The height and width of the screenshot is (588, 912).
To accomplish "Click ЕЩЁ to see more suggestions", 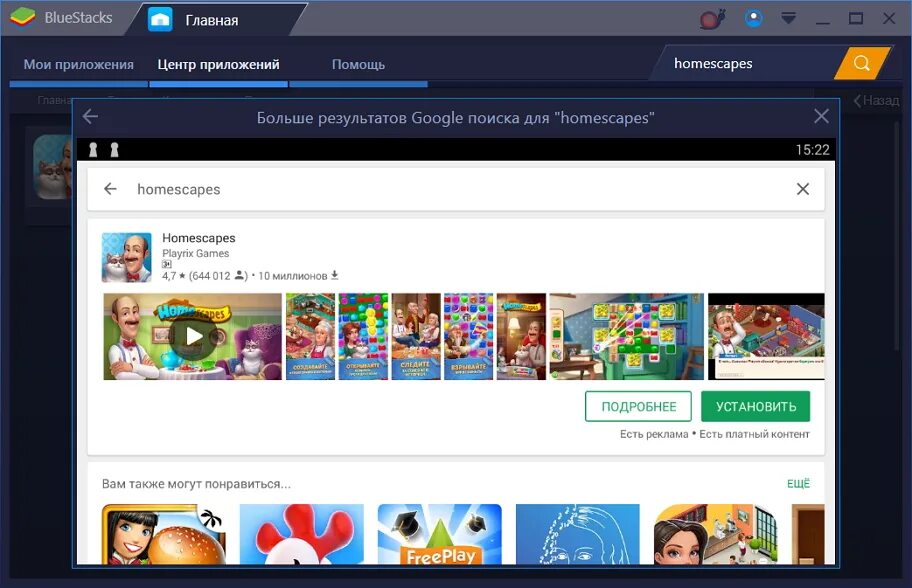I will (x=799, y=483).
